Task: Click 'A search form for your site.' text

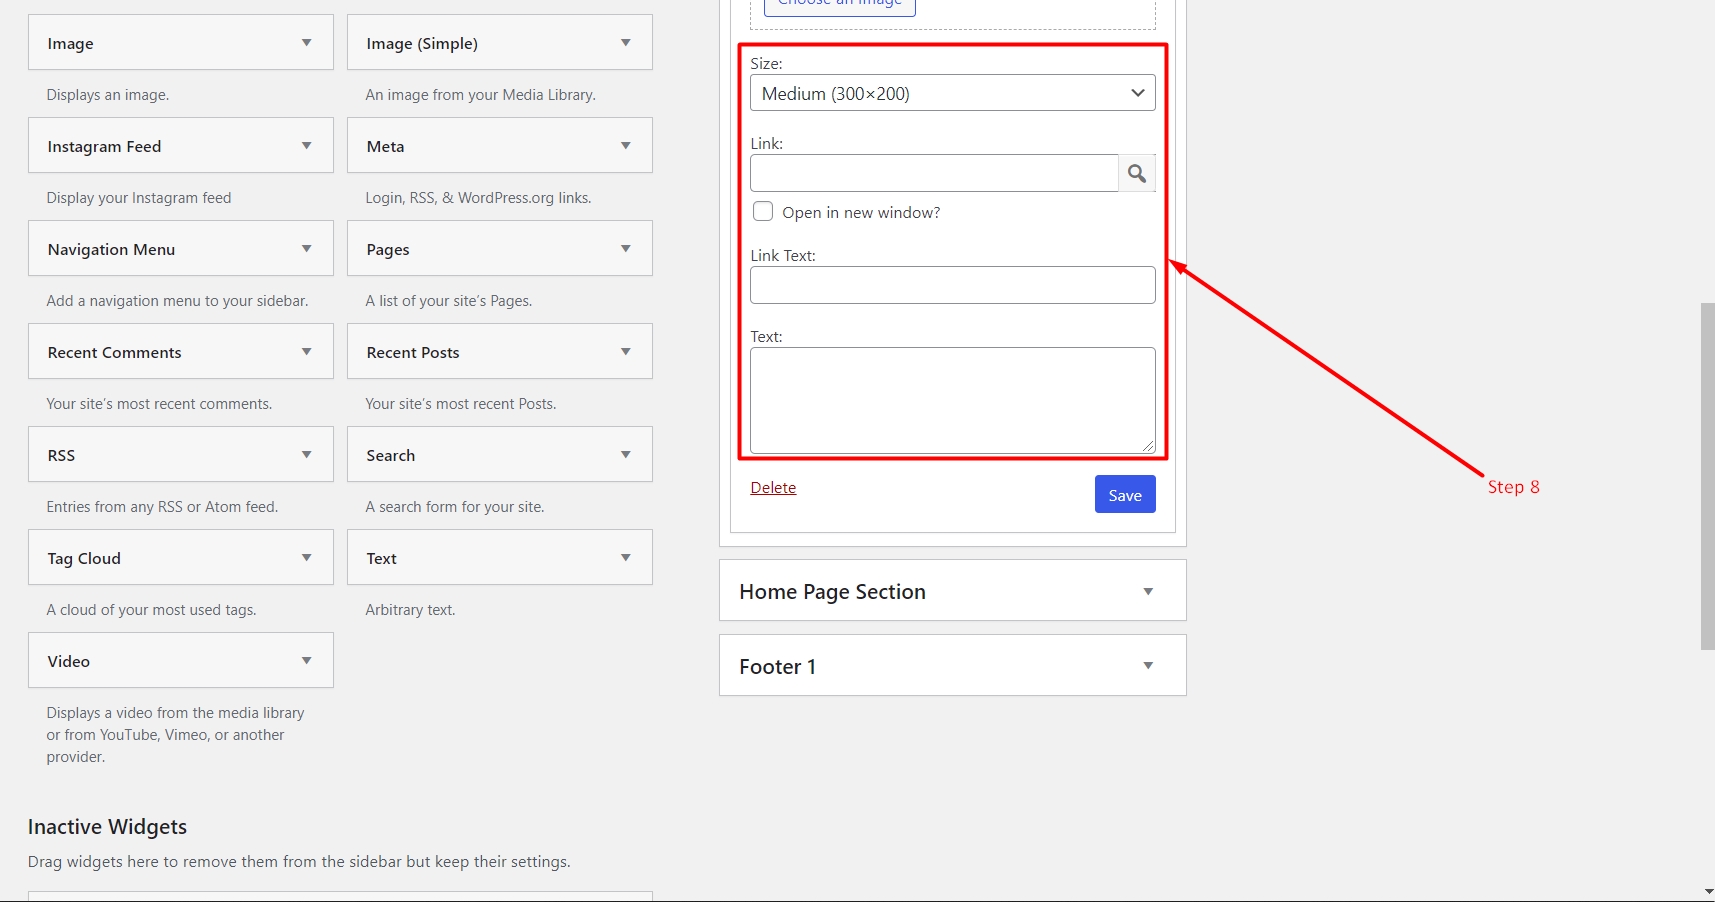Action: (x=455, y=507)
